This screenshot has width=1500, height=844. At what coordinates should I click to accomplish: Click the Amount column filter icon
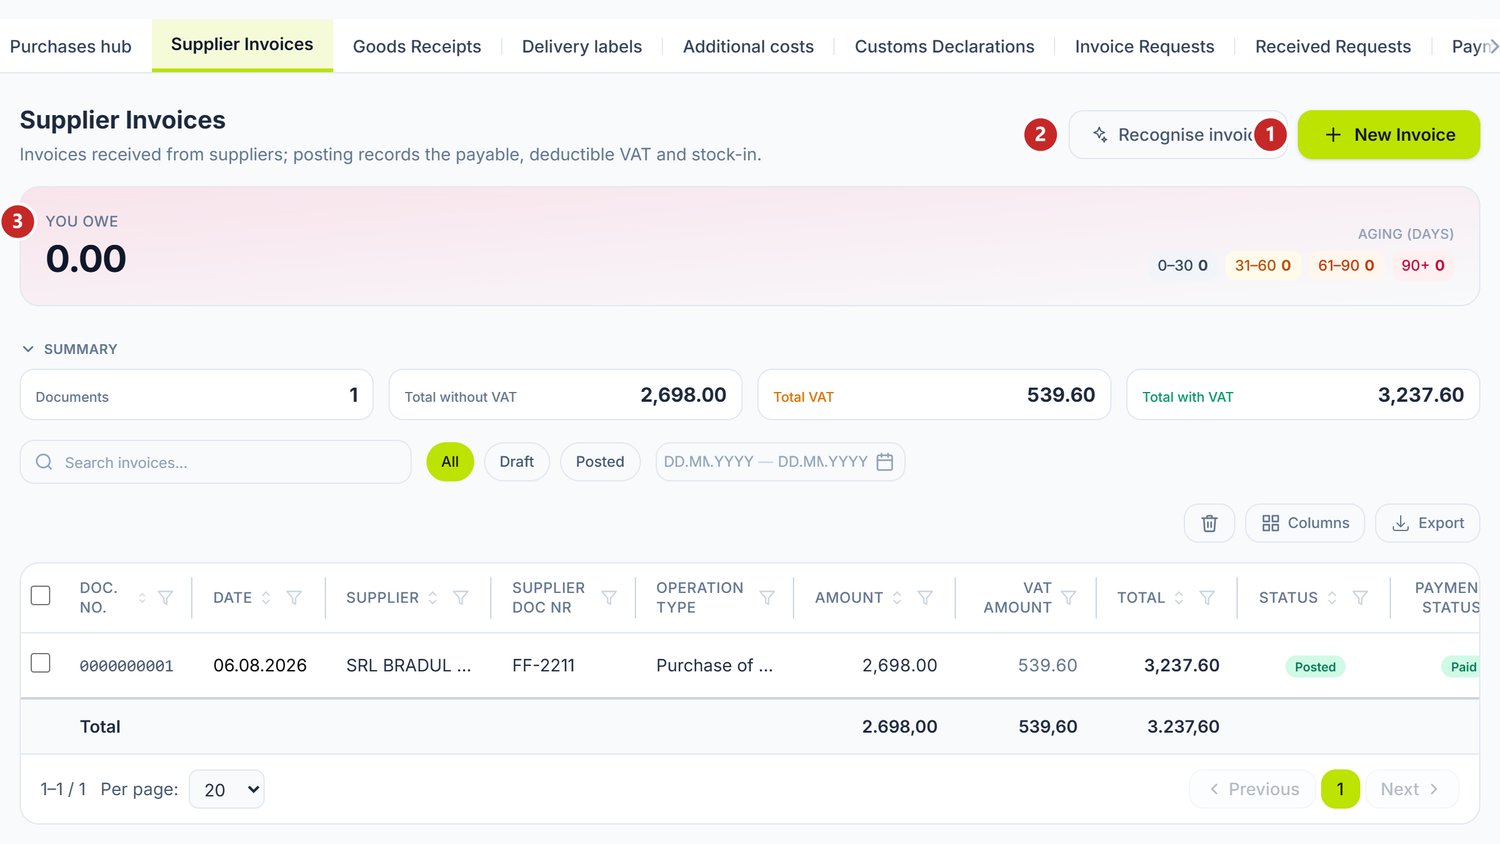(925, 598)
